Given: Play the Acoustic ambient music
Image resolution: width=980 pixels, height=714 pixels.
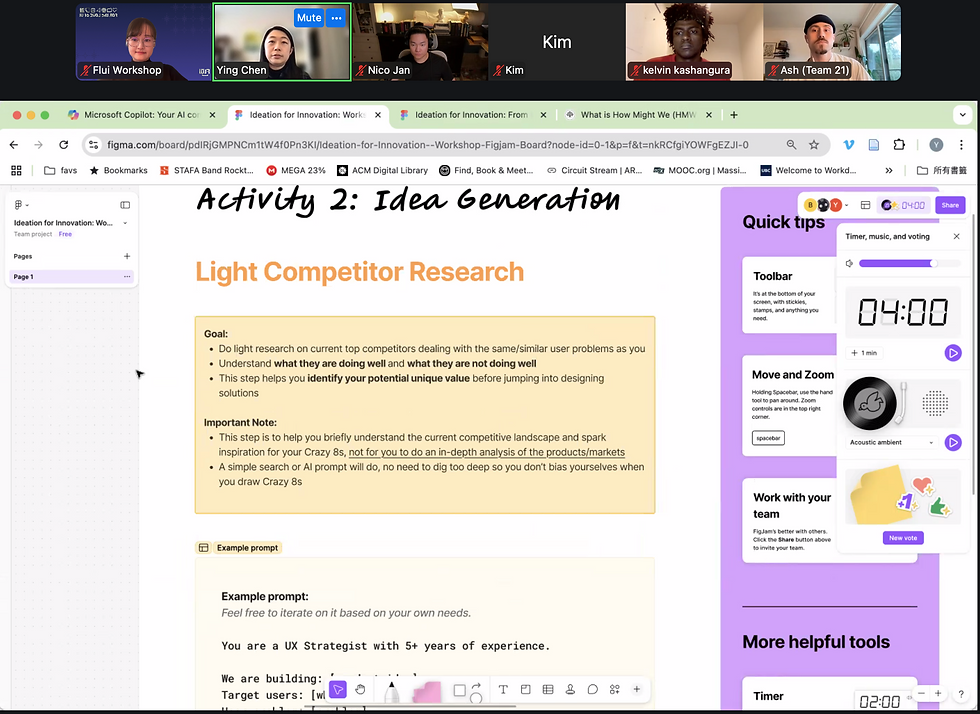Looking at the screenshot, I should click(952, 443).
